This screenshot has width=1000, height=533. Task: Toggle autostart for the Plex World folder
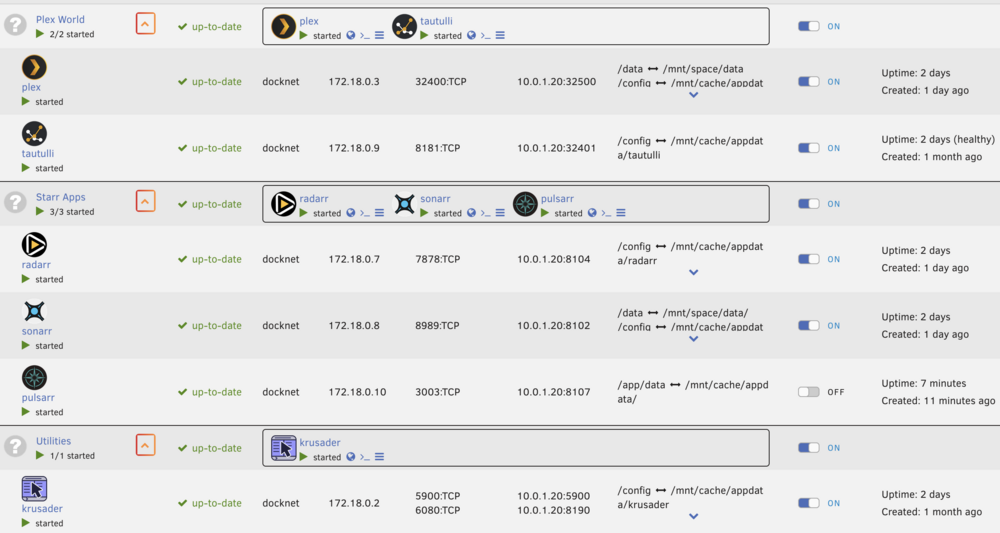coord(809,26)
